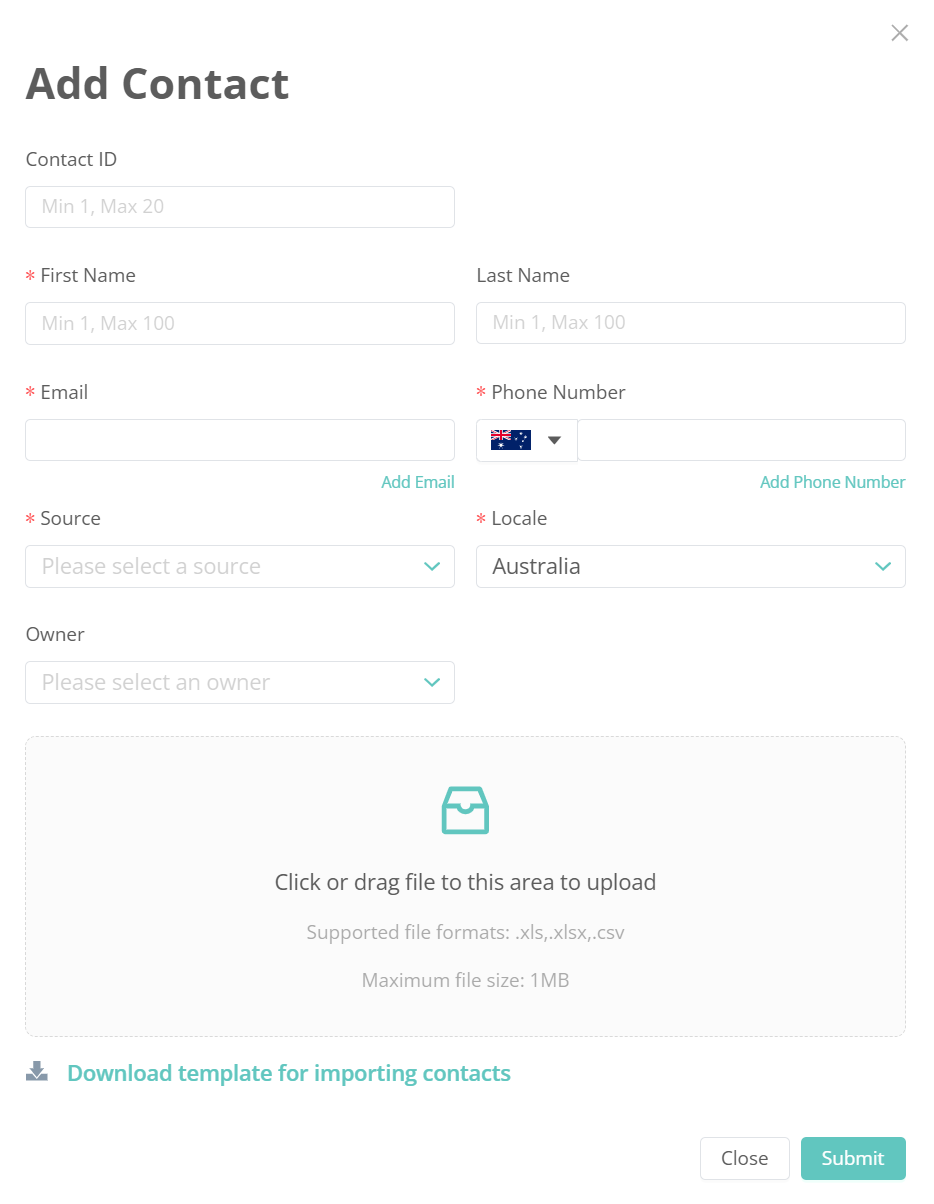Select the Last Name text box
This screenshot has height=1204, width=934.
[x=690, y=323]
